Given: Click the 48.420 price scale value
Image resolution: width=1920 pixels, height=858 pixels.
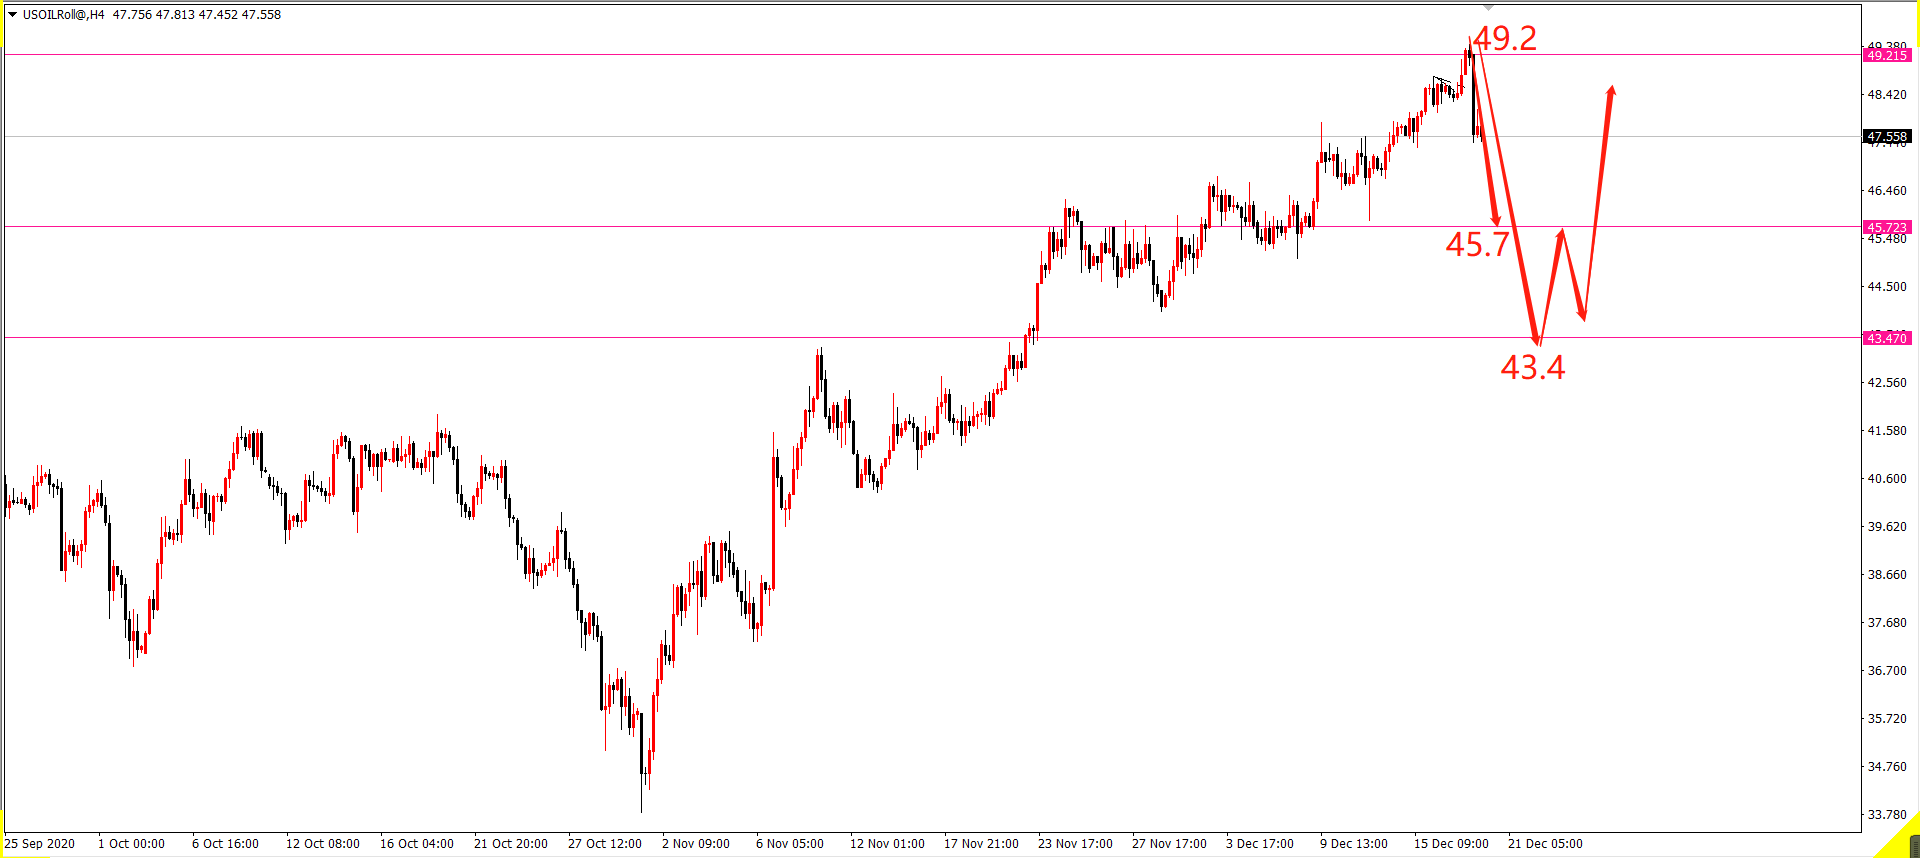Looking at the screenshot, I should coord(1887,95).
